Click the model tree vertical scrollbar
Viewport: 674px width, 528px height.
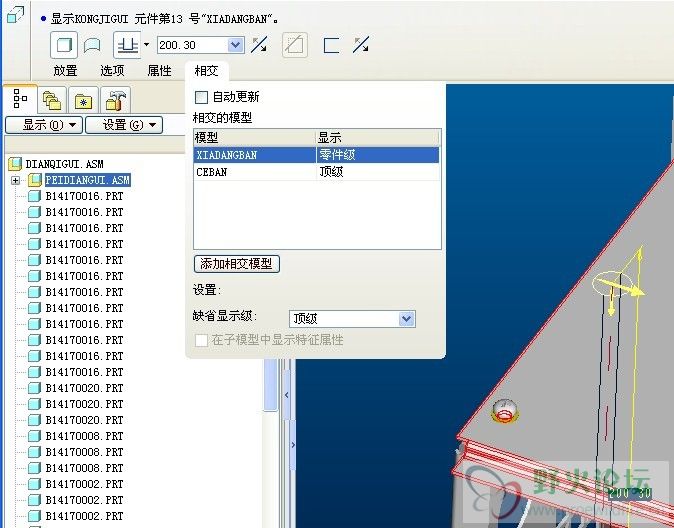(270, 385)
